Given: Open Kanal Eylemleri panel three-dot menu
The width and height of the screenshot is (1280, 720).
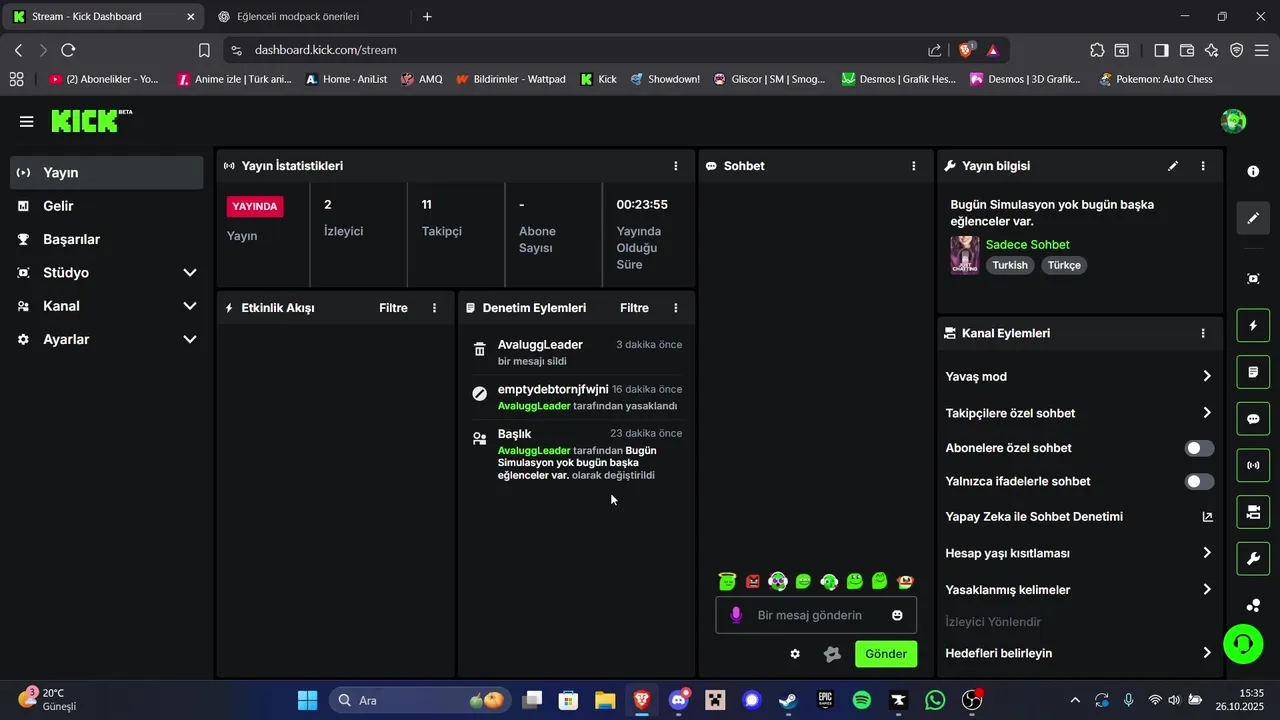Looking at the screenshot, I should [1203, 333].
